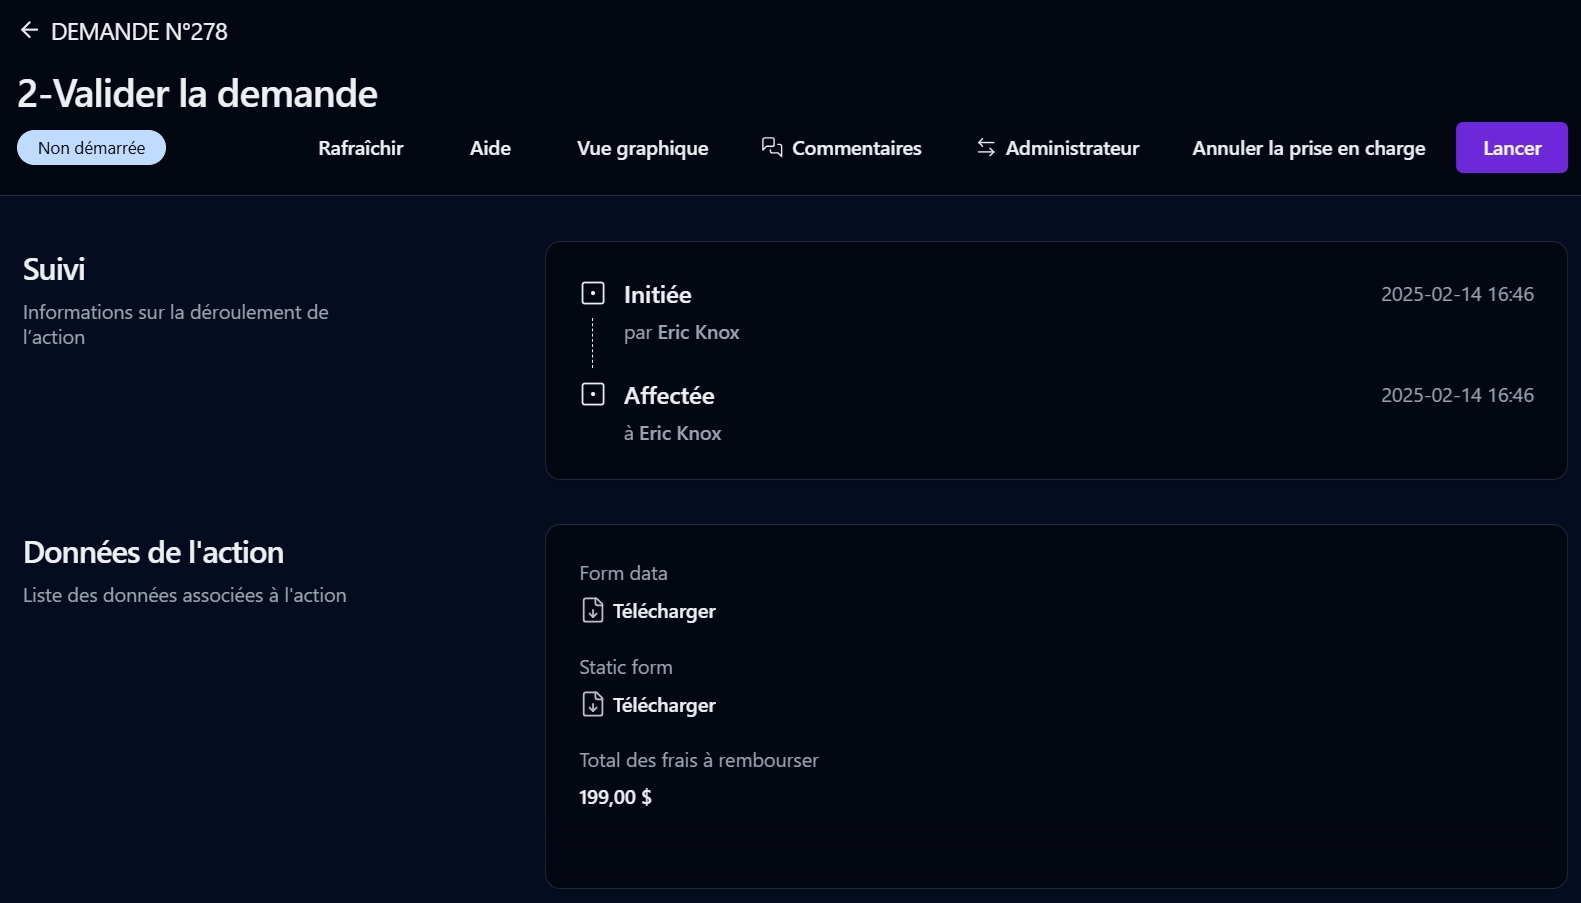Click the 199,00 $ reimbursement total
The image size is (1581, 903).
click(615, 797)
